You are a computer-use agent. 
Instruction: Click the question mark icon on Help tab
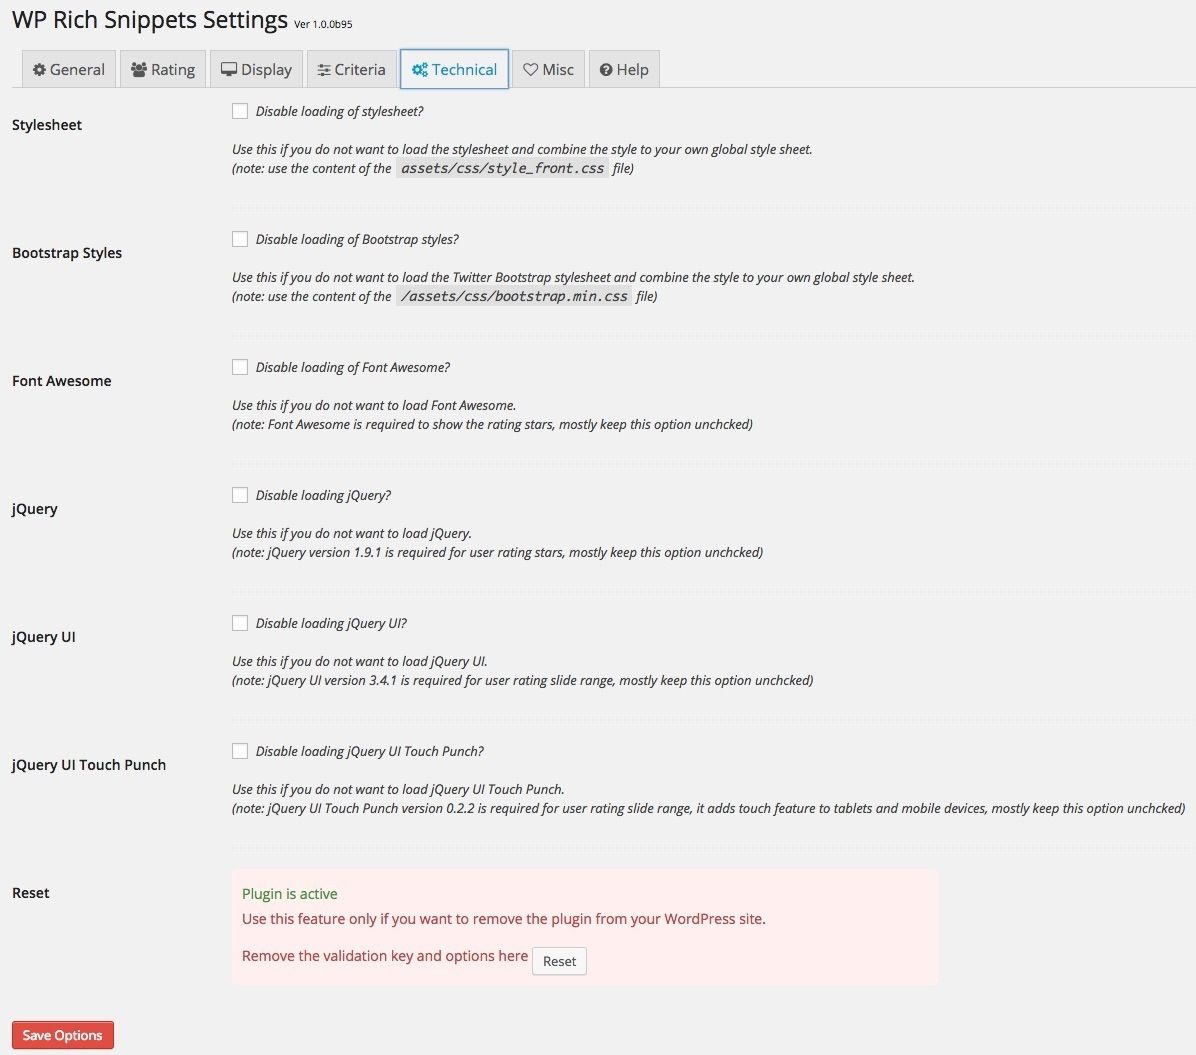tap(606, 69)
